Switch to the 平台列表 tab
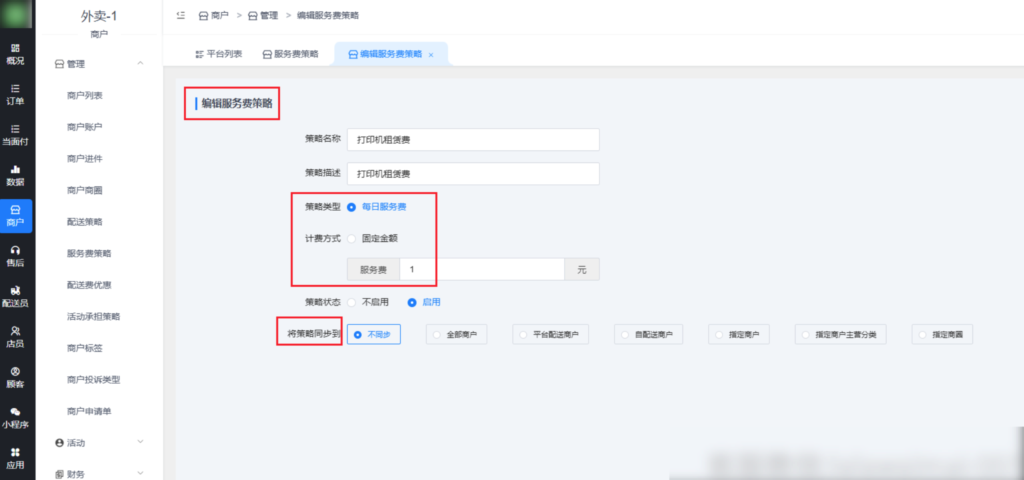Image resolution: width=1024 pixels, height=480 pixels. pyautogui.click(x=219, y=54)
